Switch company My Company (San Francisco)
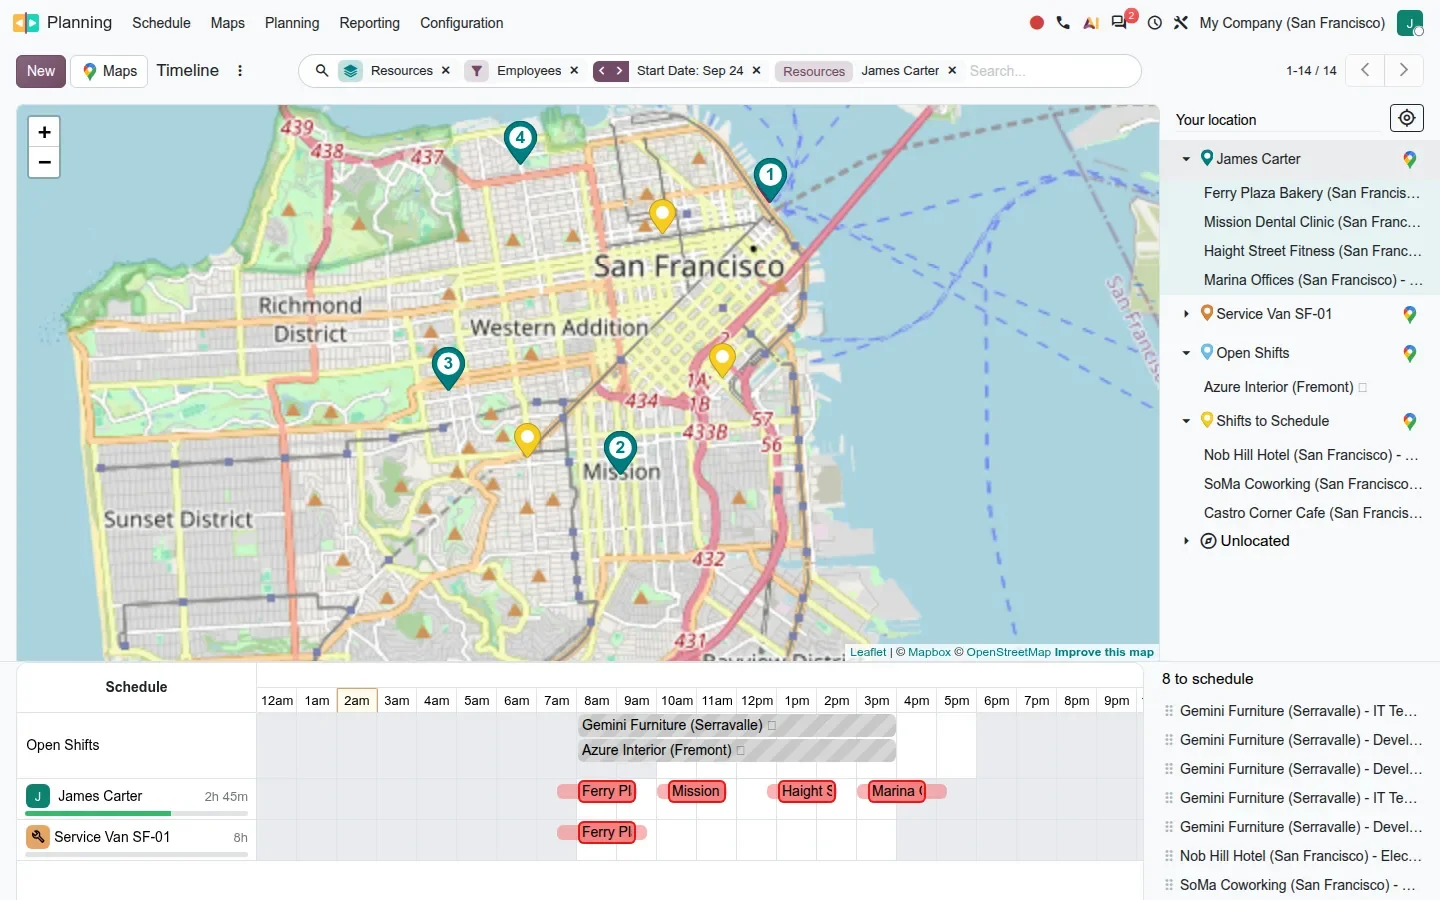The width and height of the screenshot is (1440, 900). click(x=1292, y=23)
